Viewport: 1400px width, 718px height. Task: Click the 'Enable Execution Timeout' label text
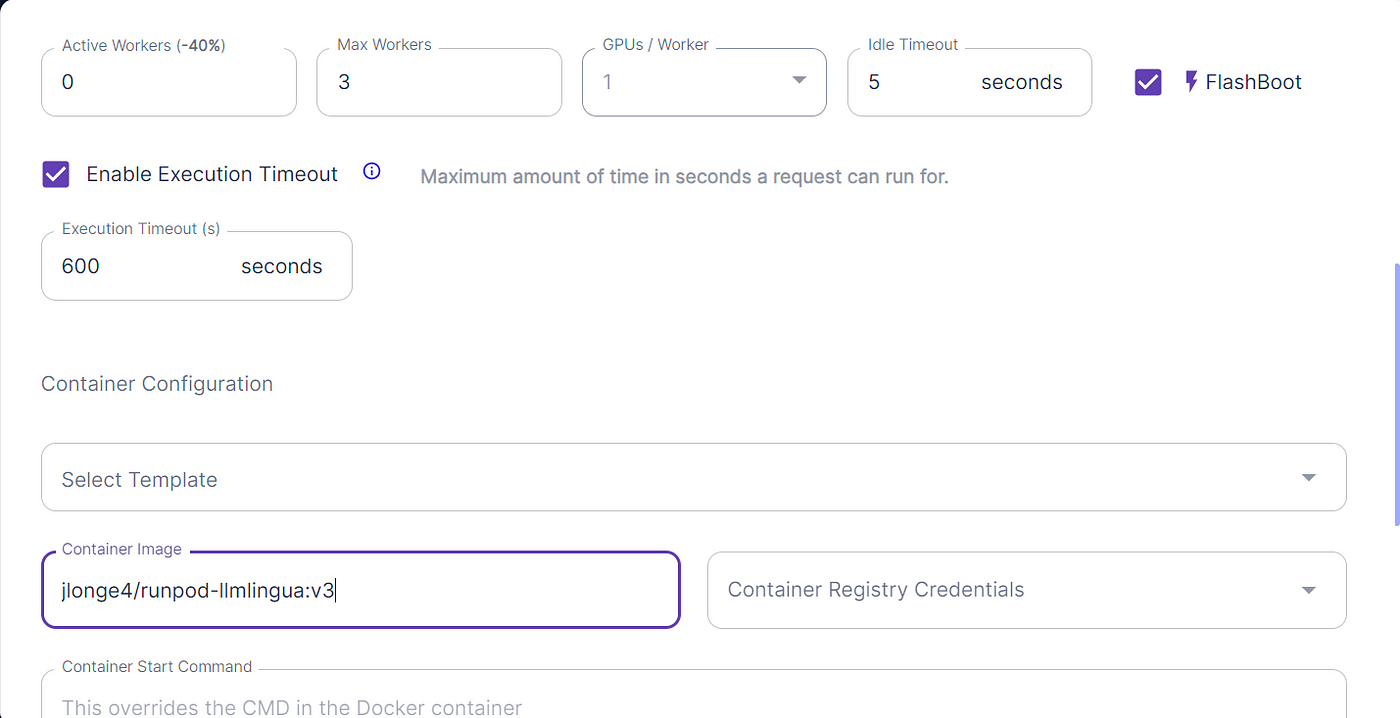coord(212,174)
